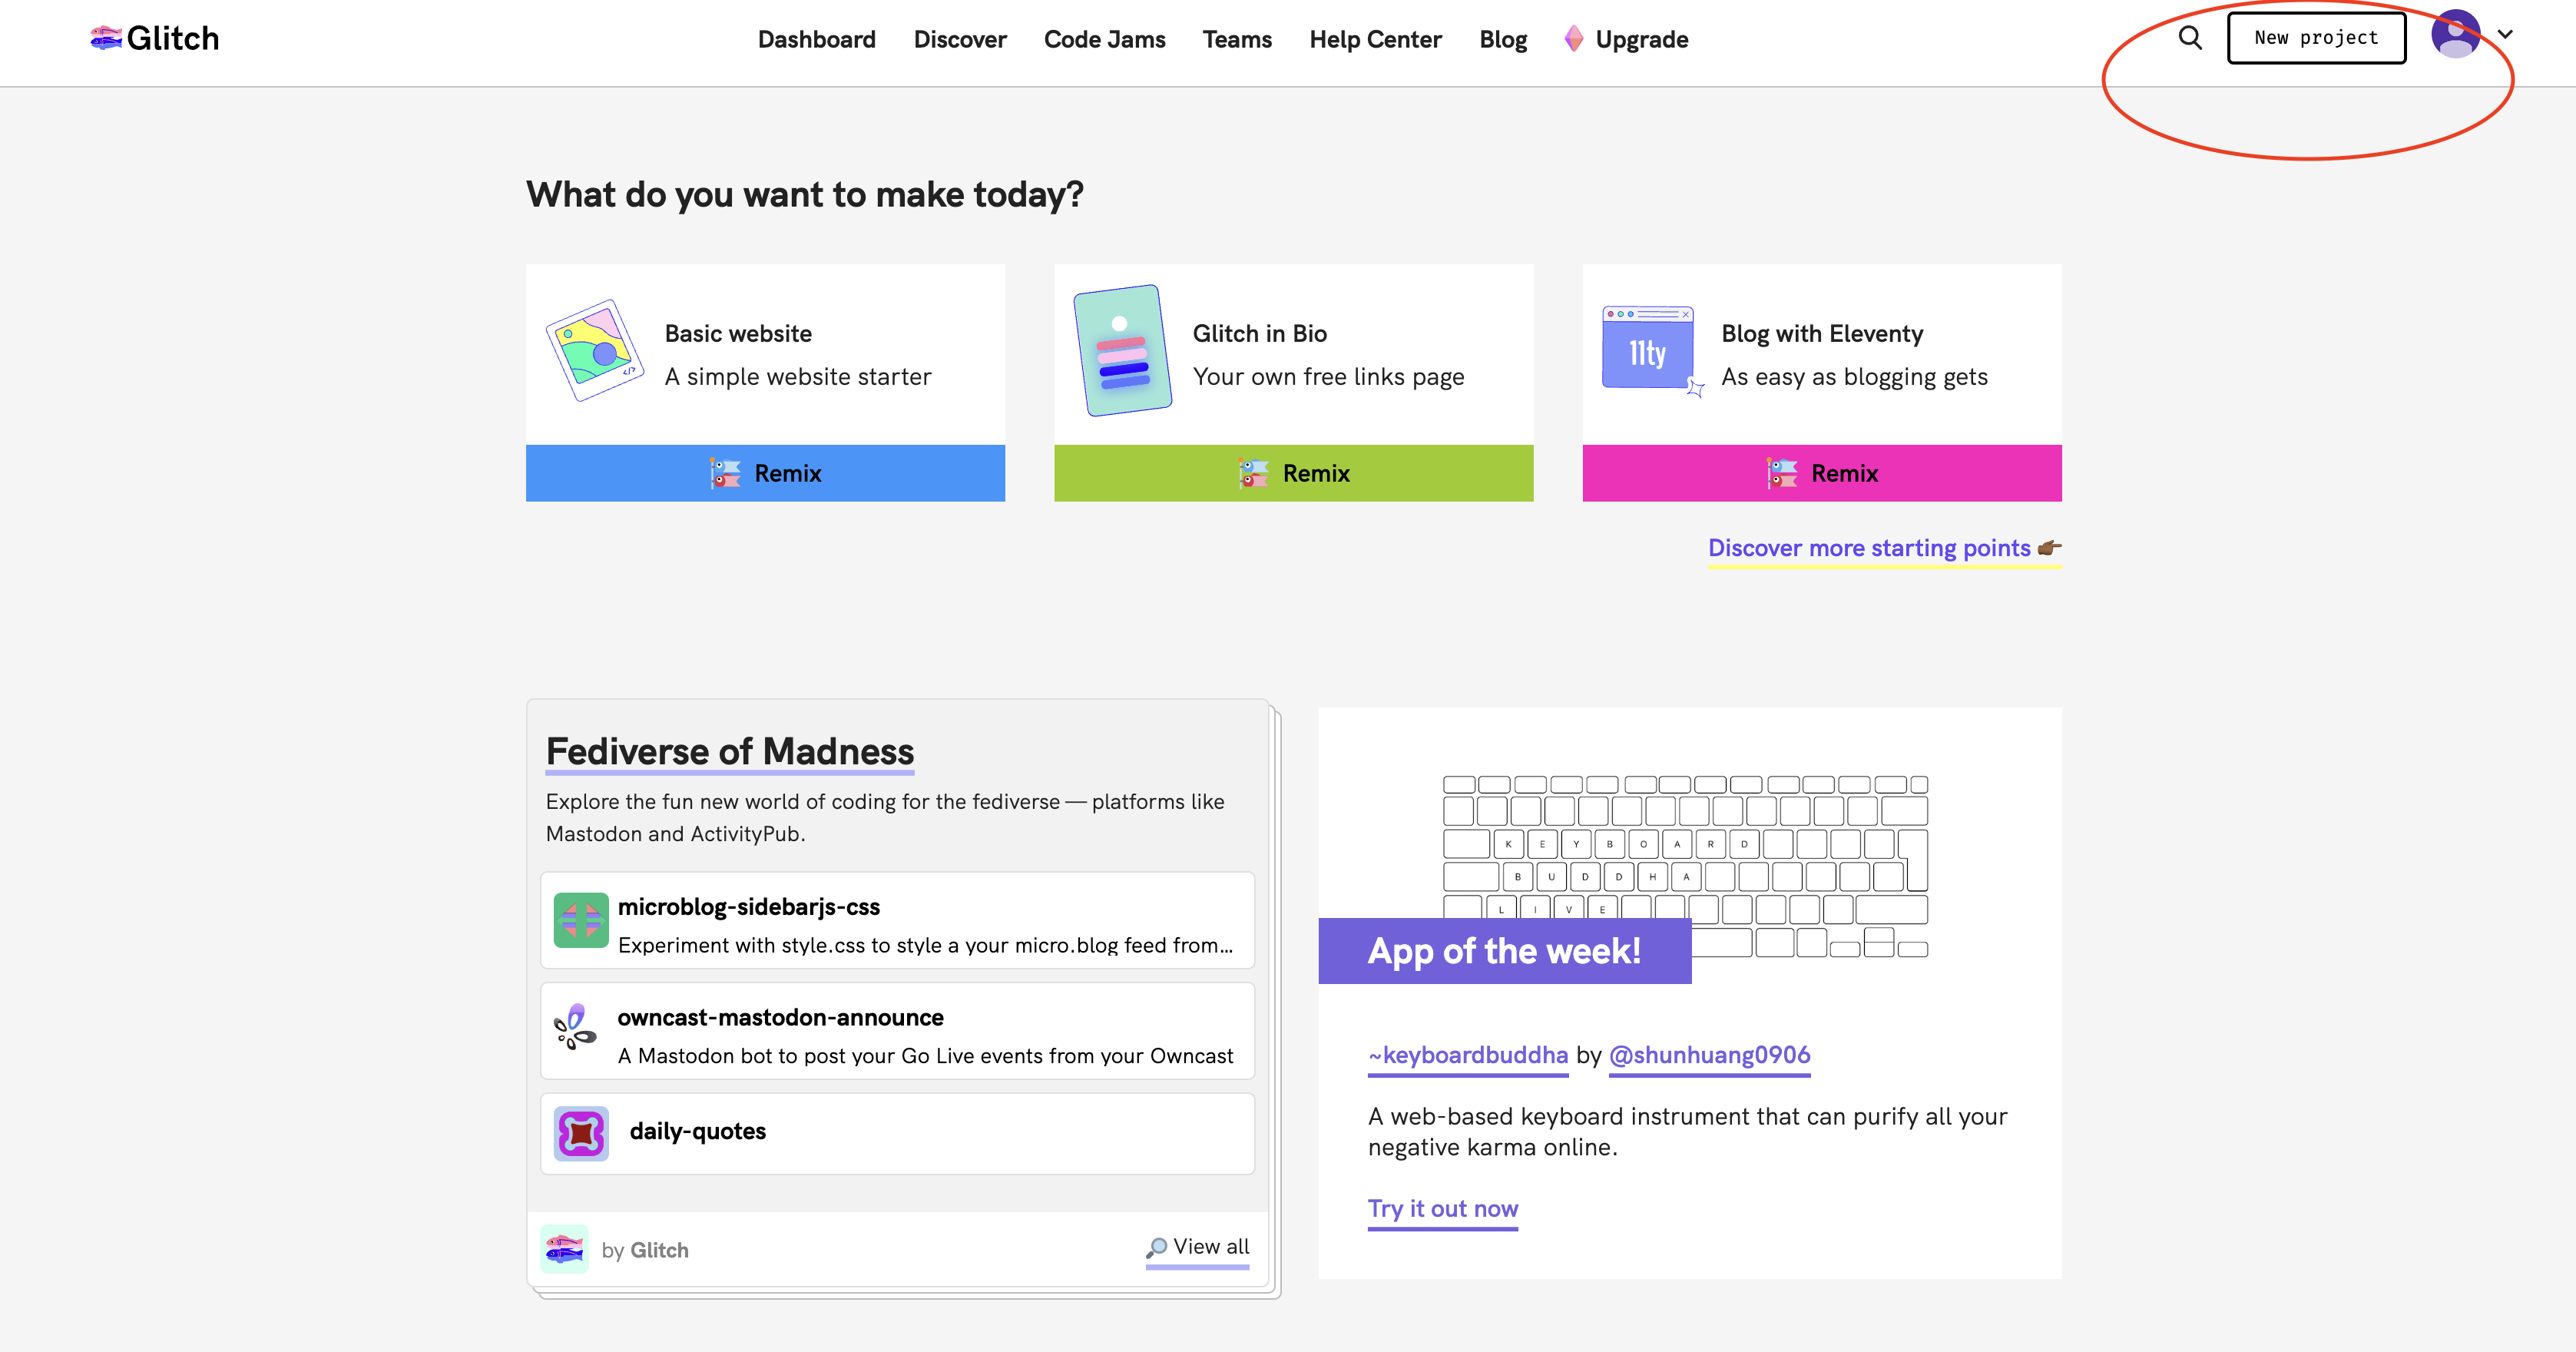Screen dimensions: 2576x1352
Task: Open the Help Center menu item
Action: 1375,40
